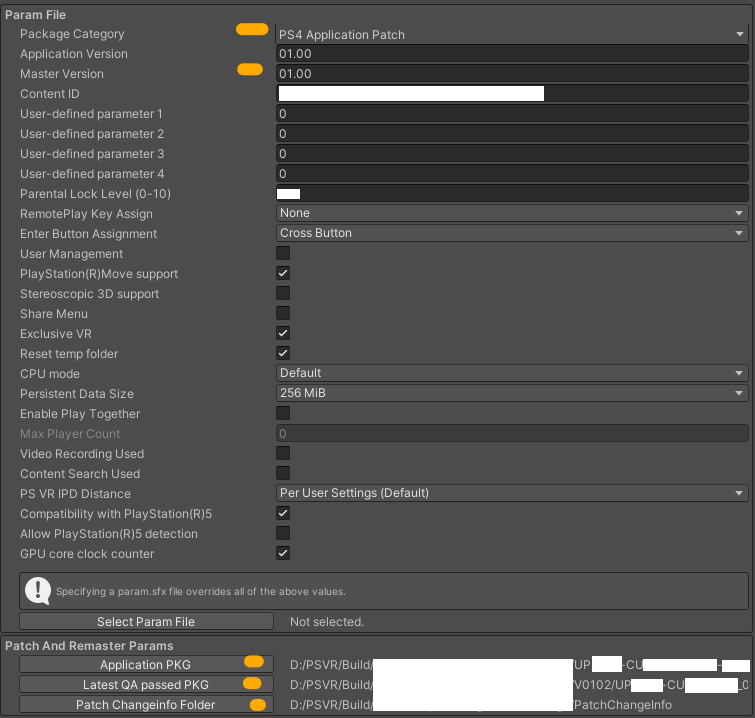Open PS VR IPD Distance dropdown

[511, 494]
